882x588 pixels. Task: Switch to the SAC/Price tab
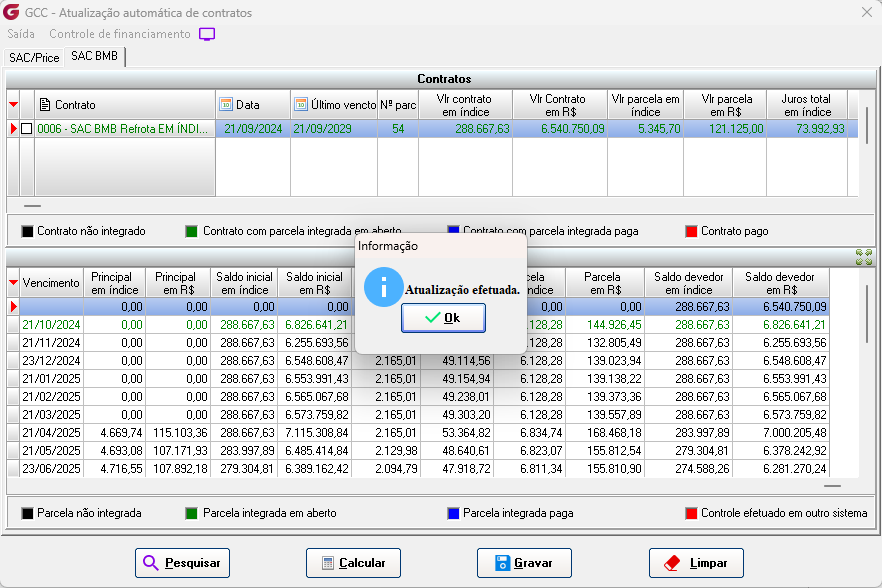click(x=34, y=57)
